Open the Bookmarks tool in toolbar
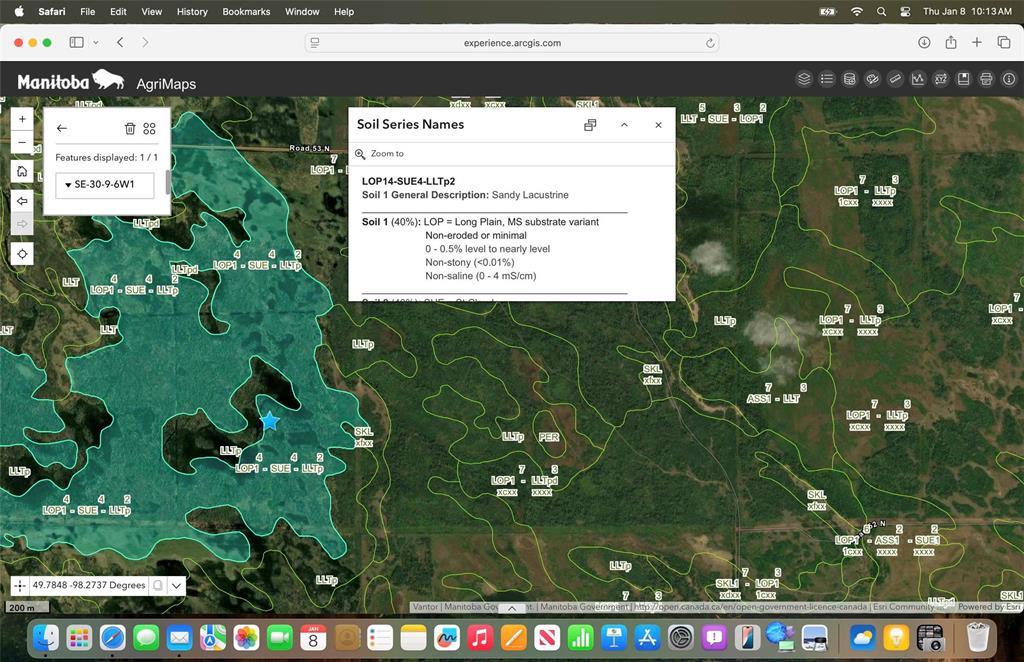Image resolution: width=1024 pixels, height=662 pixels. [963, 79]
